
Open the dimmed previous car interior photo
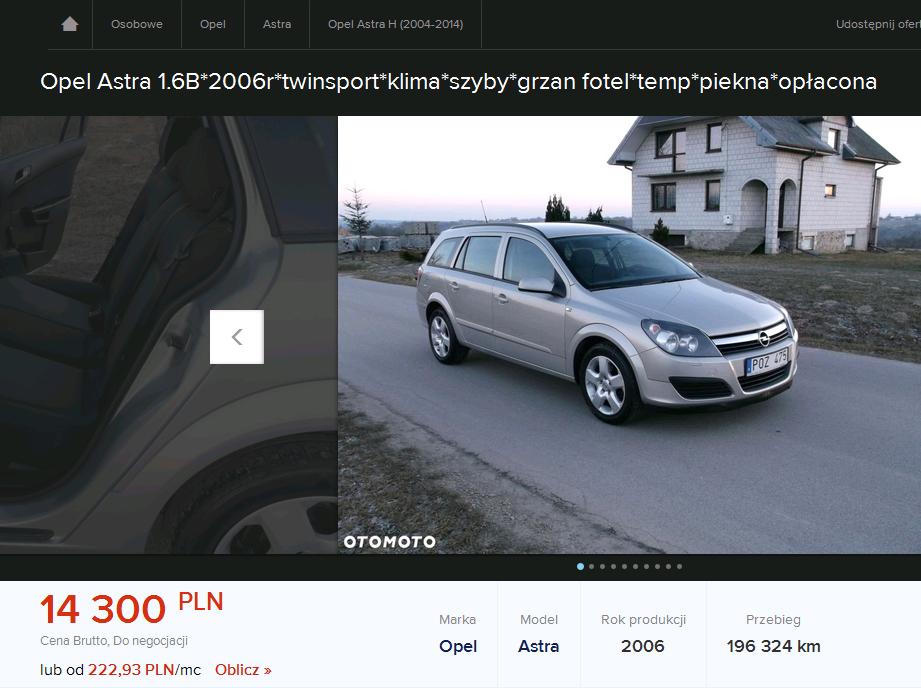tap(169, 334)
